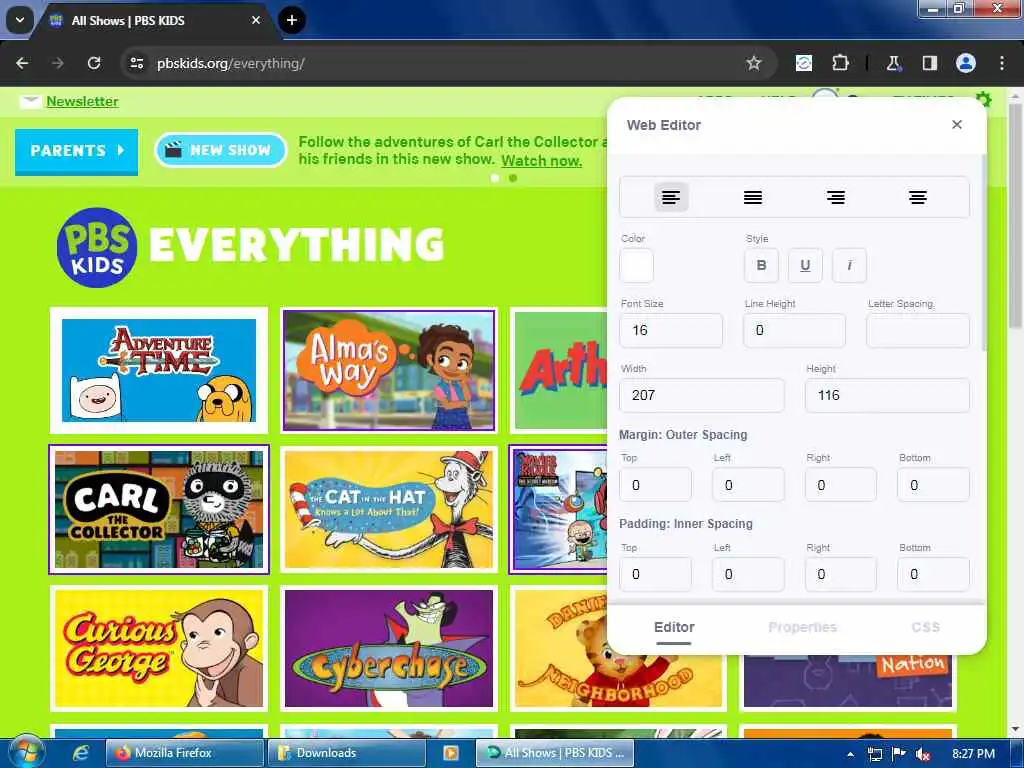Viewport: 1024px width, 768px height.
Task: Click the green settings gear icon
Action: pos(984,99)
